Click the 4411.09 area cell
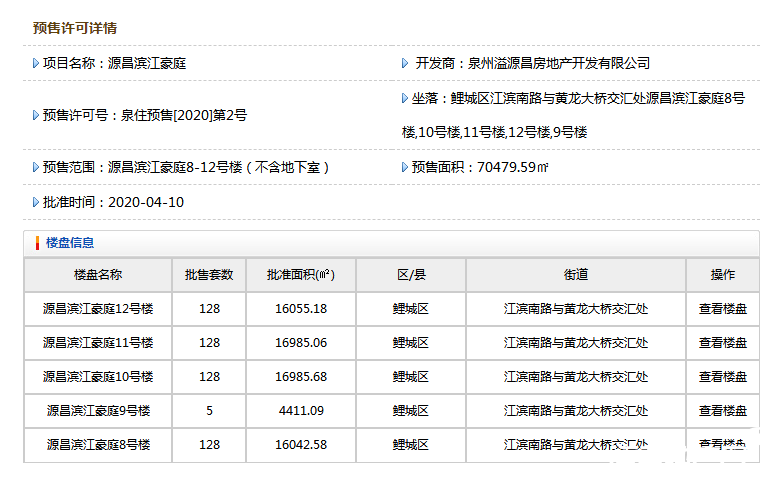Viewport: 774px width, 482px height. [x=300, y=411]
